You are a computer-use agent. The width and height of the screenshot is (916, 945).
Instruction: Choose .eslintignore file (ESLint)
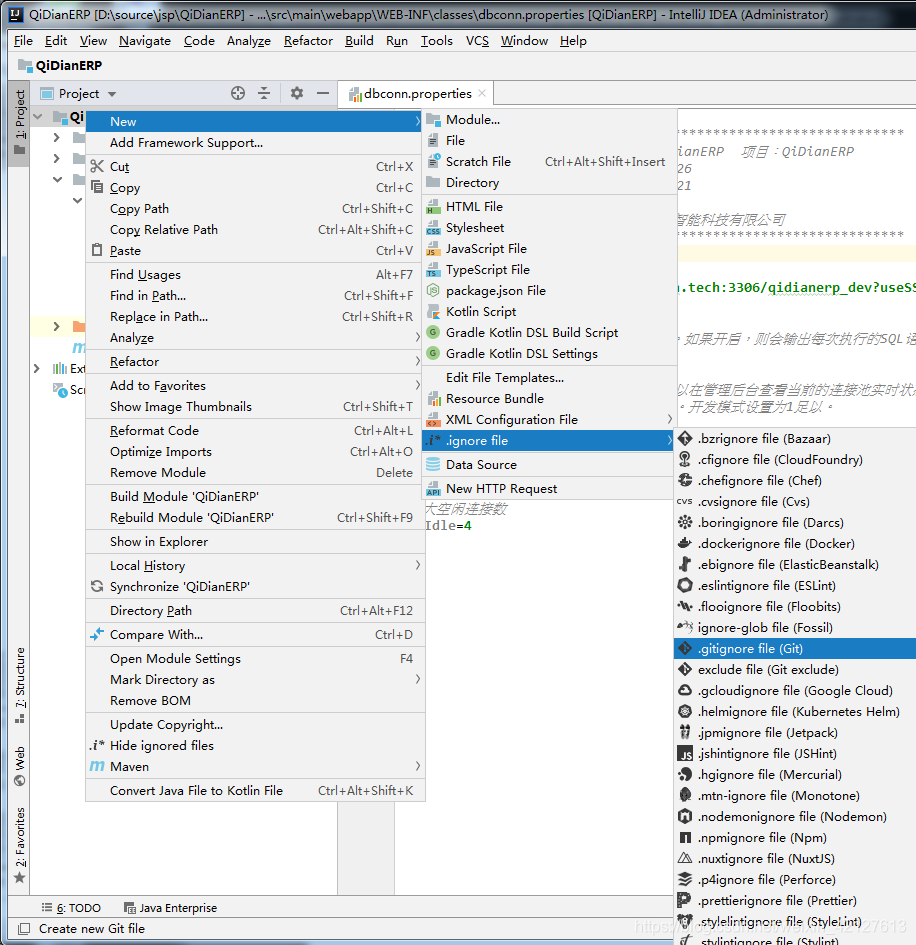pyautogui.click(x=795, y=585)
